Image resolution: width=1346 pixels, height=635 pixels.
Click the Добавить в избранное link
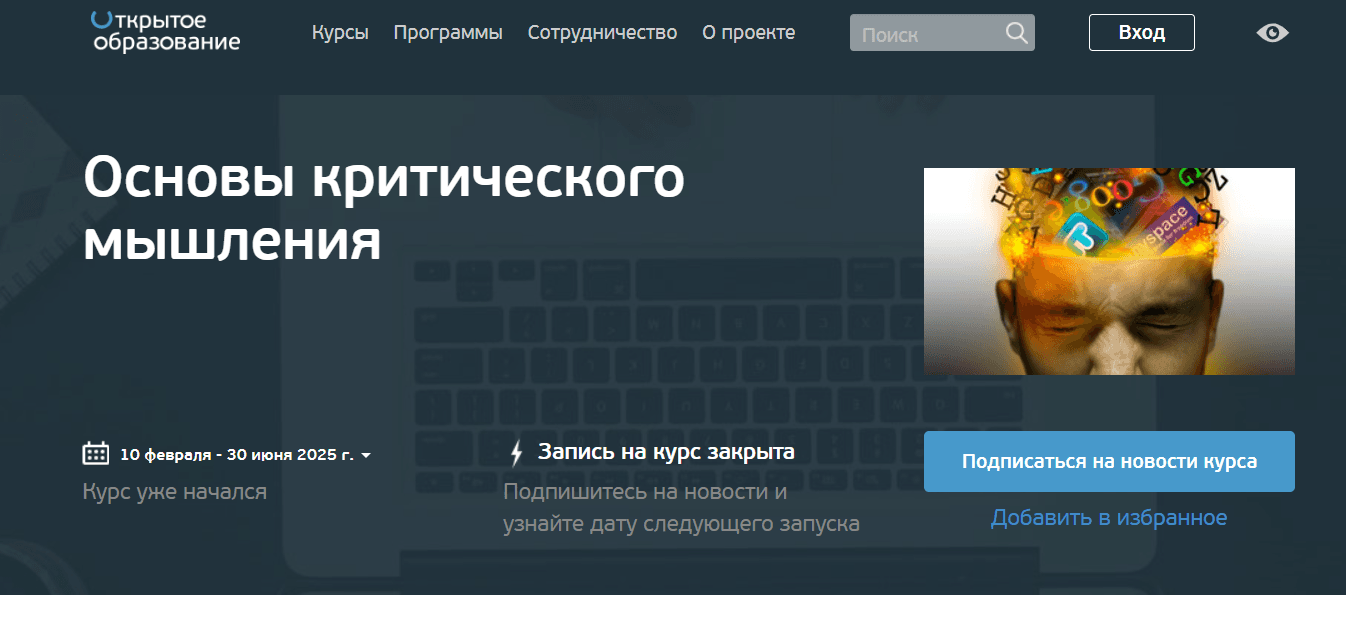[1108, 517]
